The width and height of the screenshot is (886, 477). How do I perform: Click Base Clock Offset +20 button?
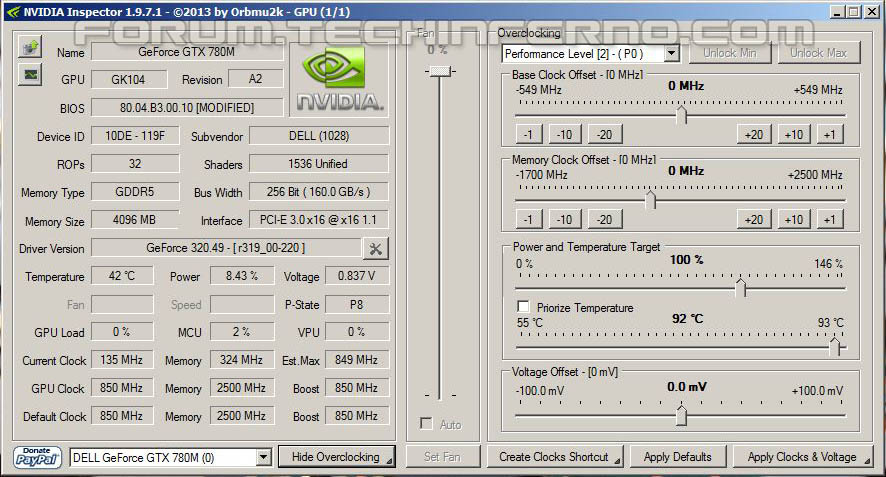754,135
